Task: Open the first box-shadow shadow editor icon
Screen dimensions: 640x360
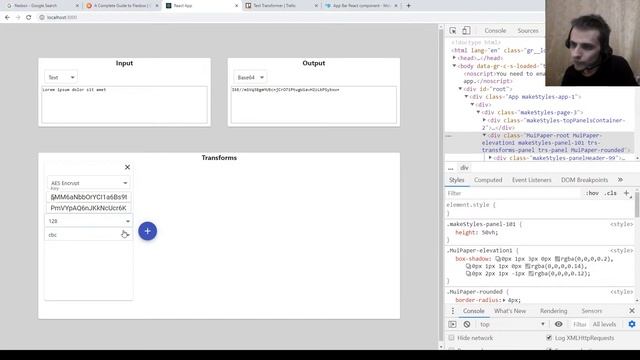Action: 498,259
